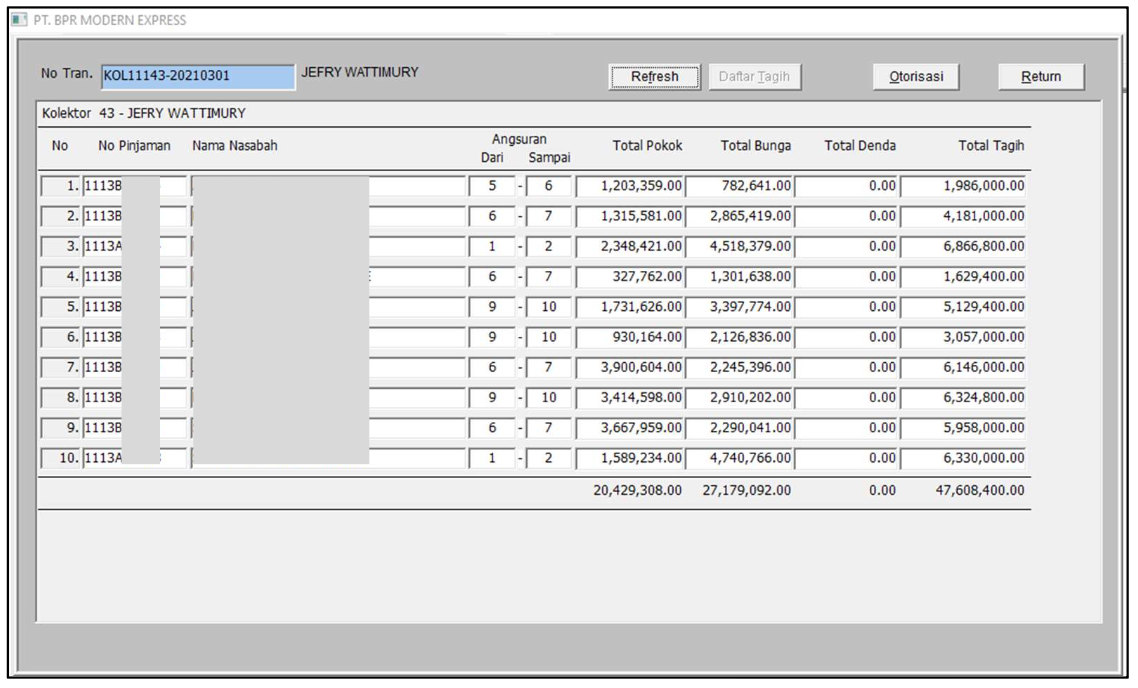Click Total Bunga value 4,740,766.00
This screenshot has width=1138, height=688.
point(741,459)
